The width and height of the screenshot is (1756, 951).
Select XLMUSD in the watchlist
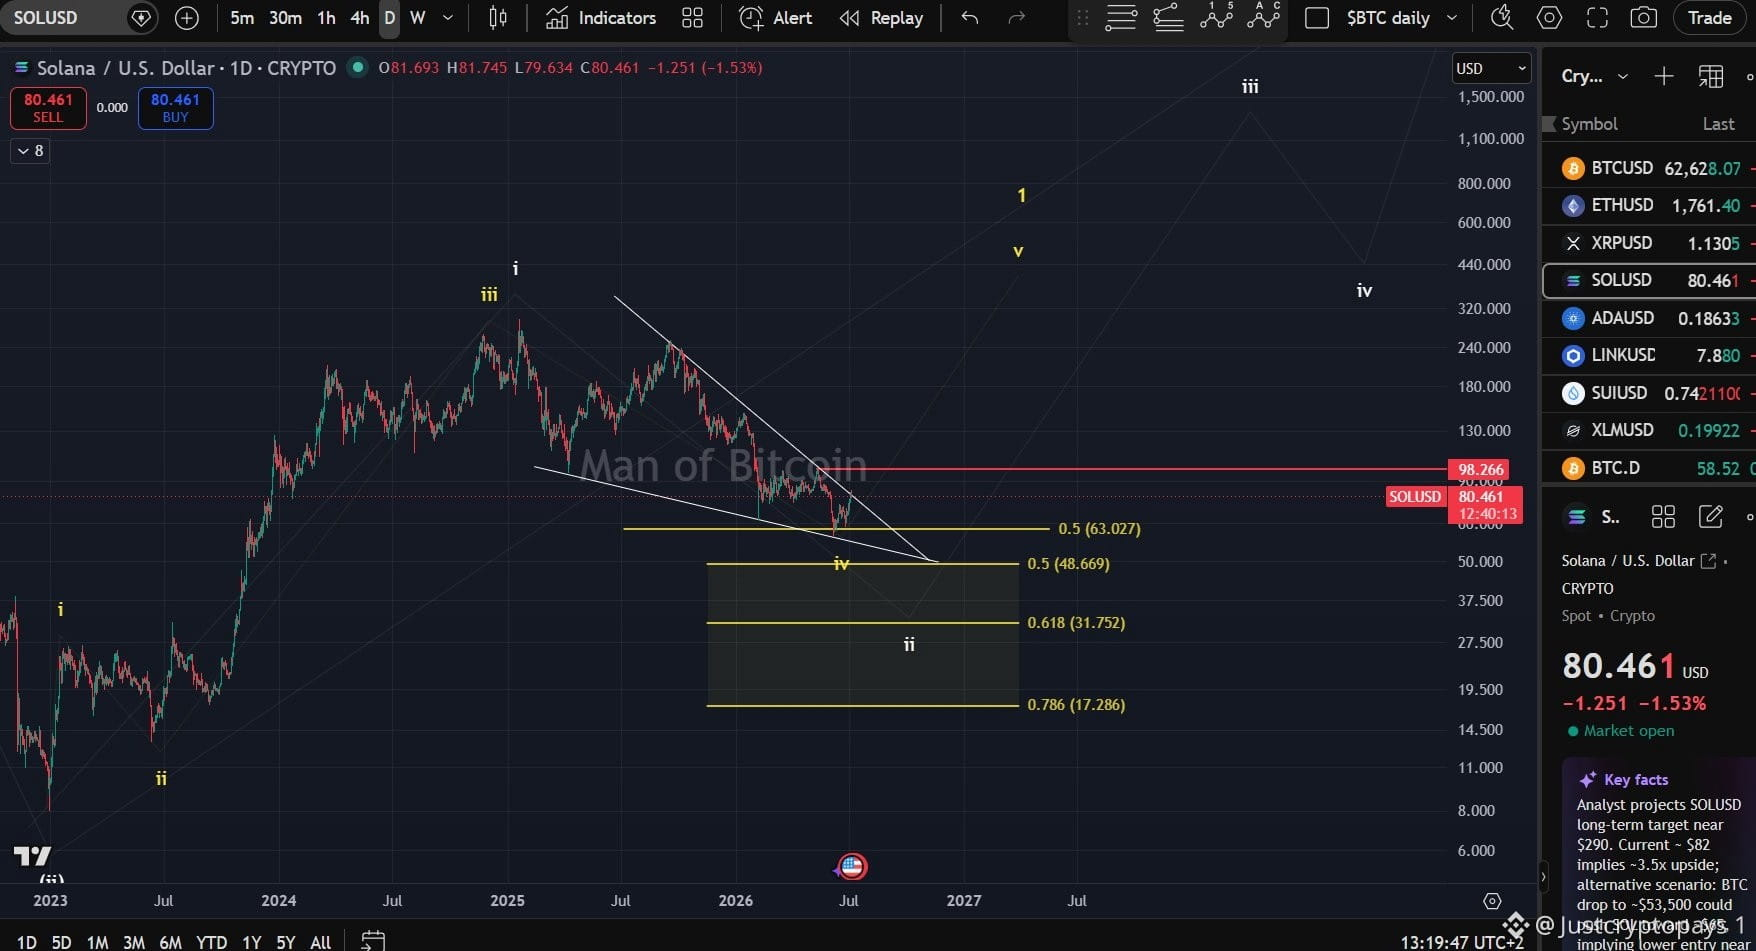[x=1650, y=430]
